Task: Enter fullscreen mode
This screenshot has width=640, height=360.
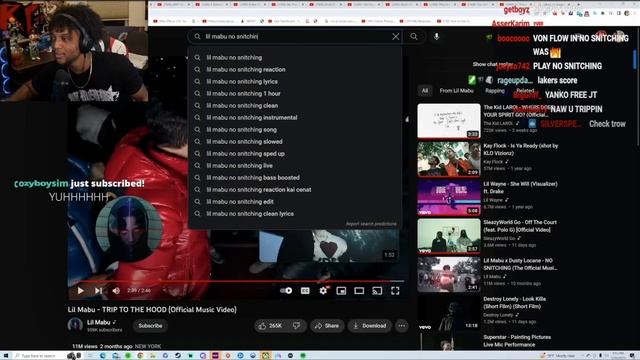Action: [x=395, y=291]
